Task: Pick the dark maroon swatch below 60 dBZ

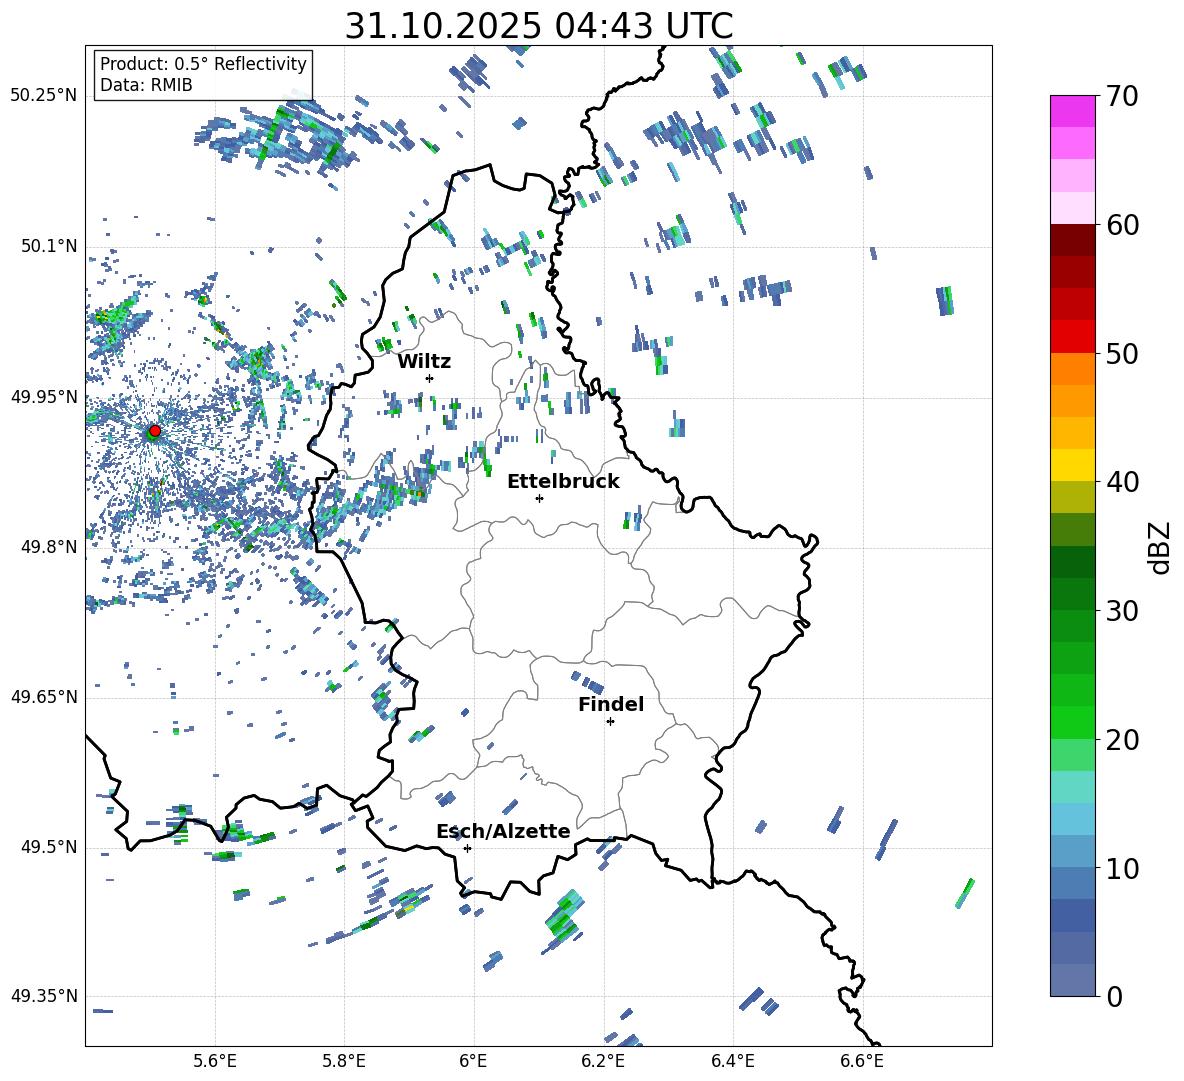Action: (x=1073, y=240)
